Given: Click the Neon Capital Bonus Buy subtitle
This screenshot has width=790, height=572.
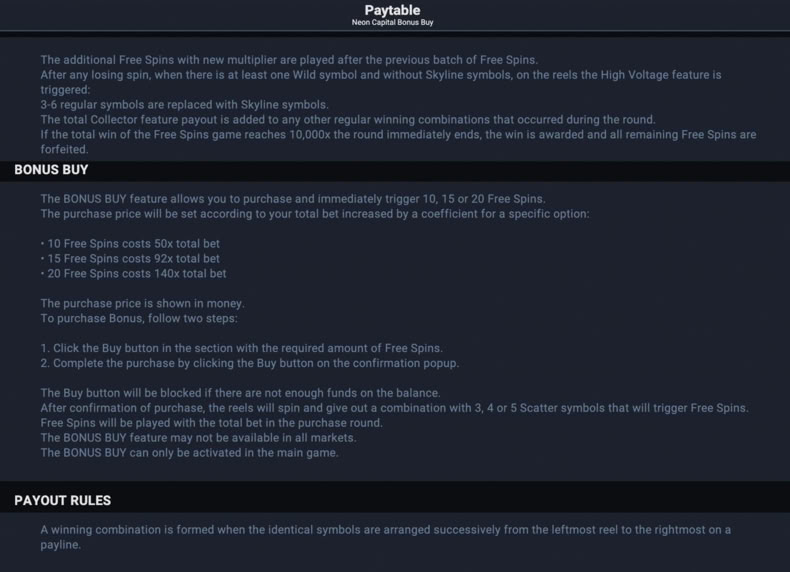Looking at the screenshot, I should [392, 22].
